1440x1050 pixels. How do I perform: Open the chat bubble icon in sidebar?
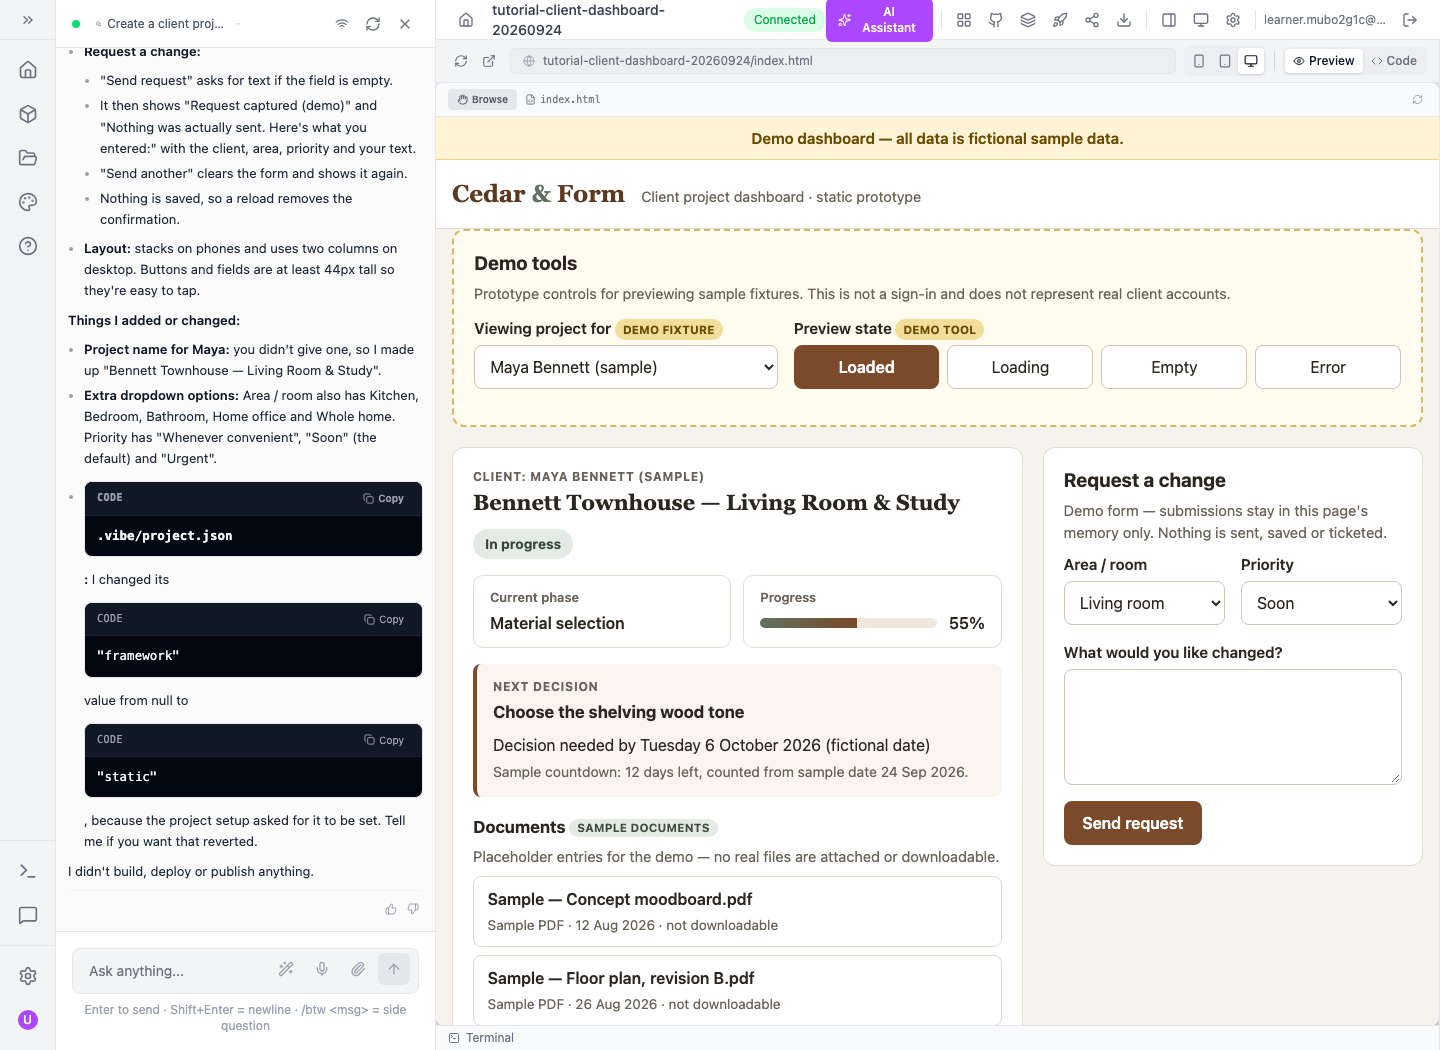click(28, 915)
